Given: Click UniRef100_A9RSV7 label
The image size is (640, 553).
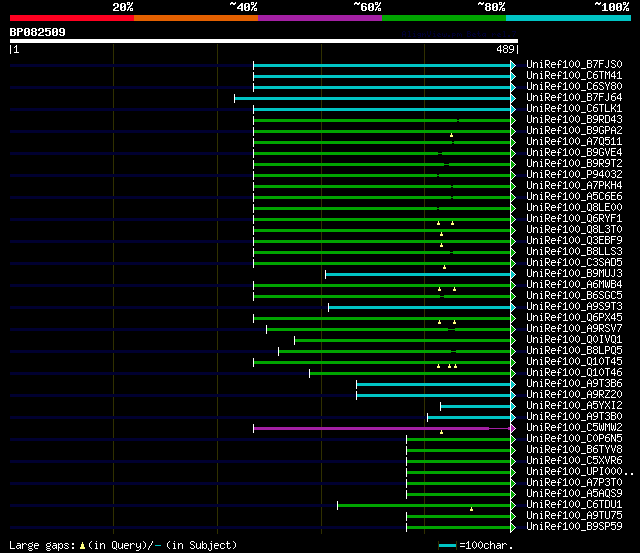Looking at the screenshot, I should pyautogui.click(x=574, y=329).
